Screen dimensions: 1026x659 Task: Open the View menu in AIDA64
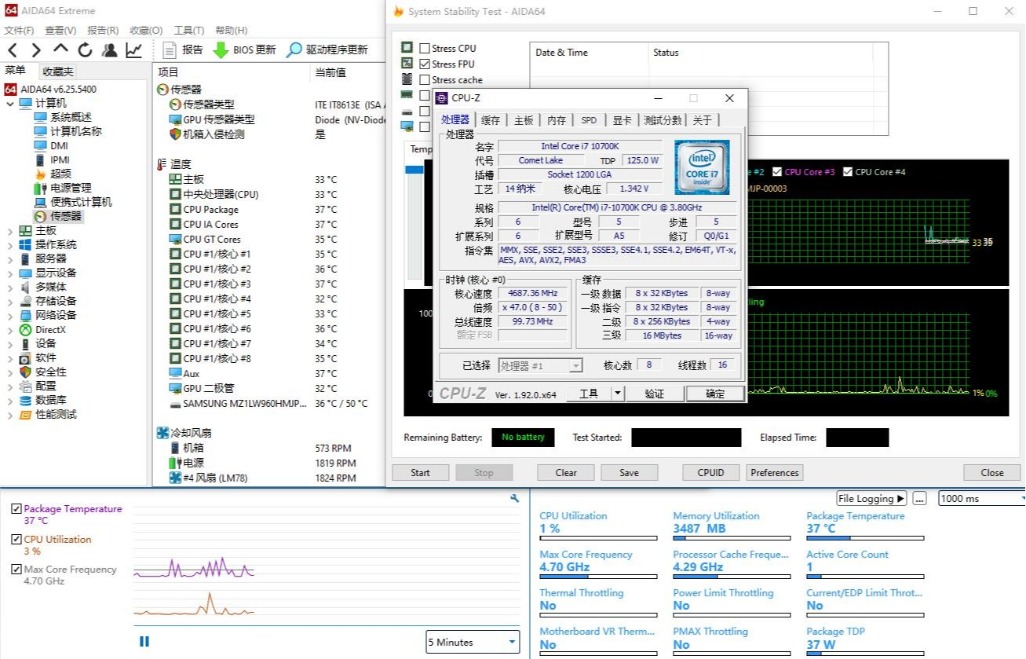(60, 30)
